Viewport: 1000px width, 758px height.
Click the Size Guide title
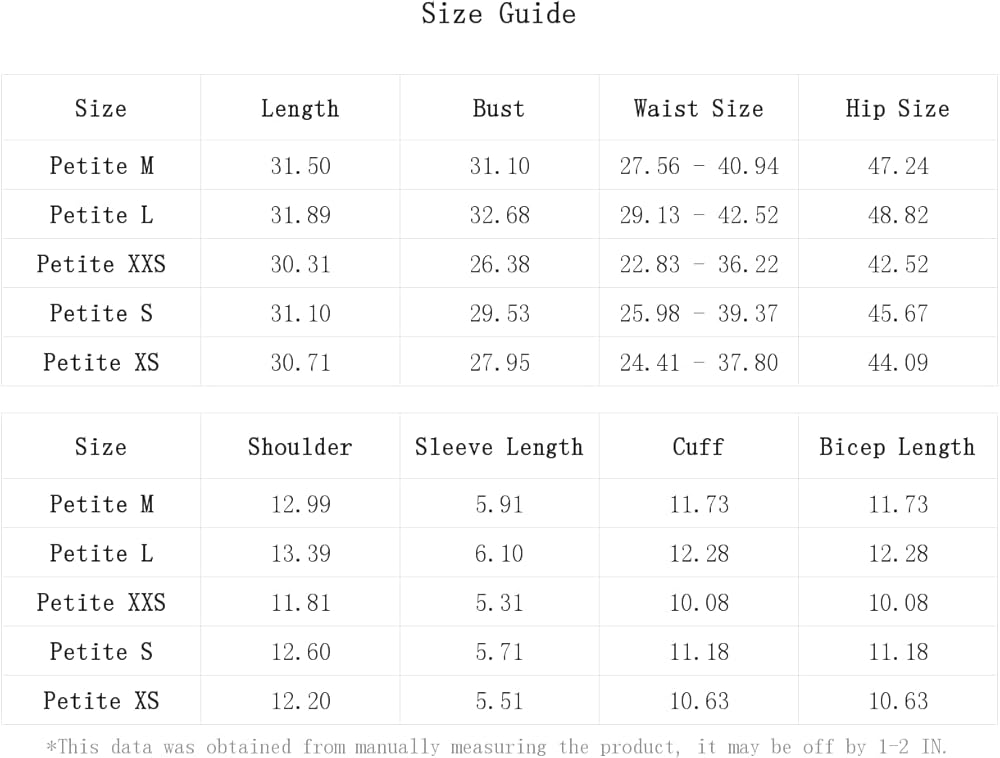498,15
